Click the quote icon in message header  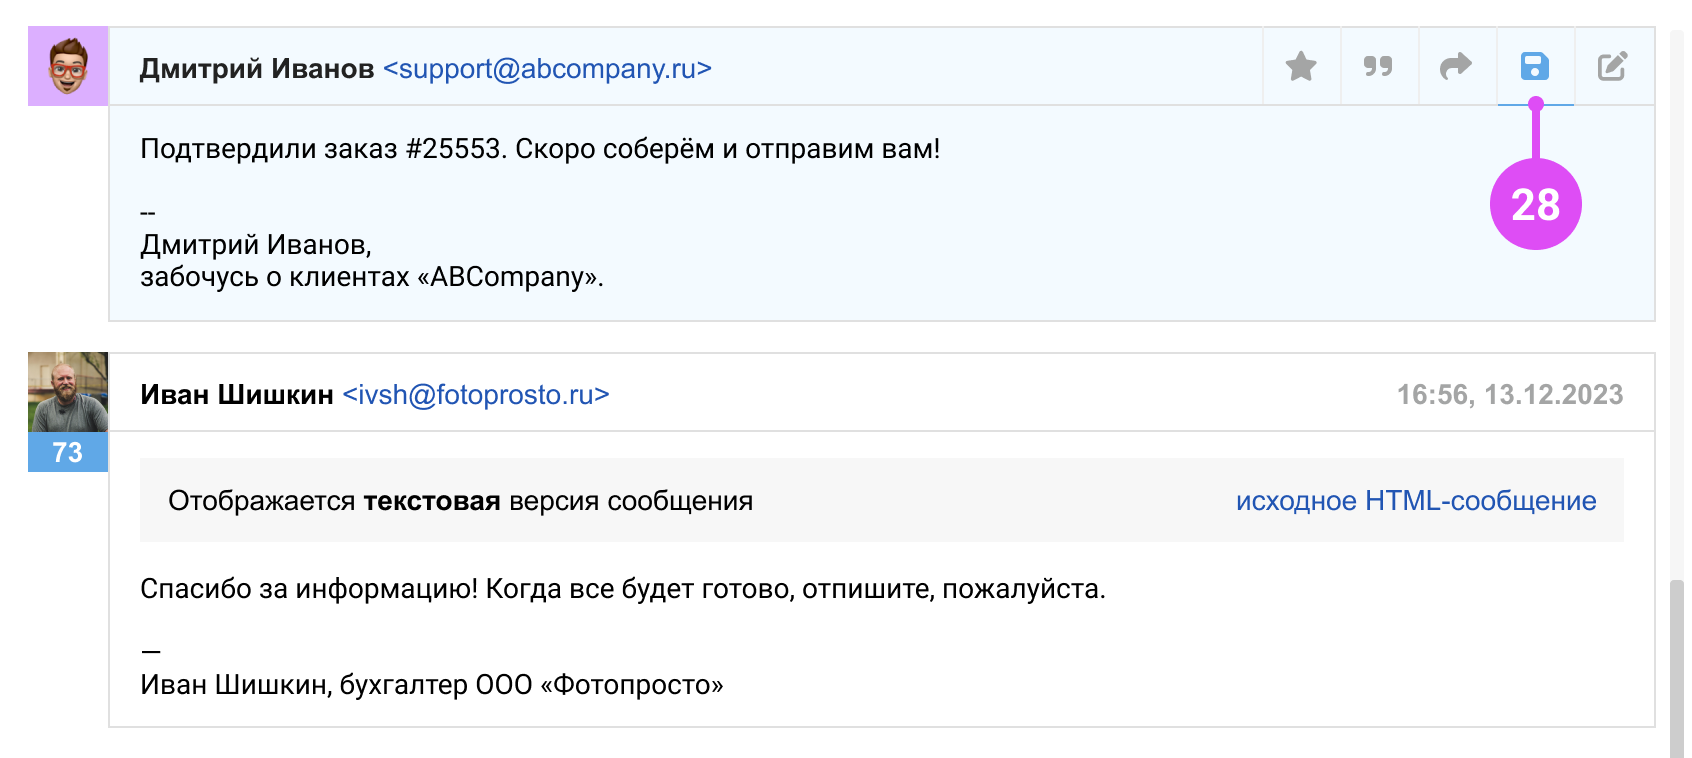(x=1378, y=67)
